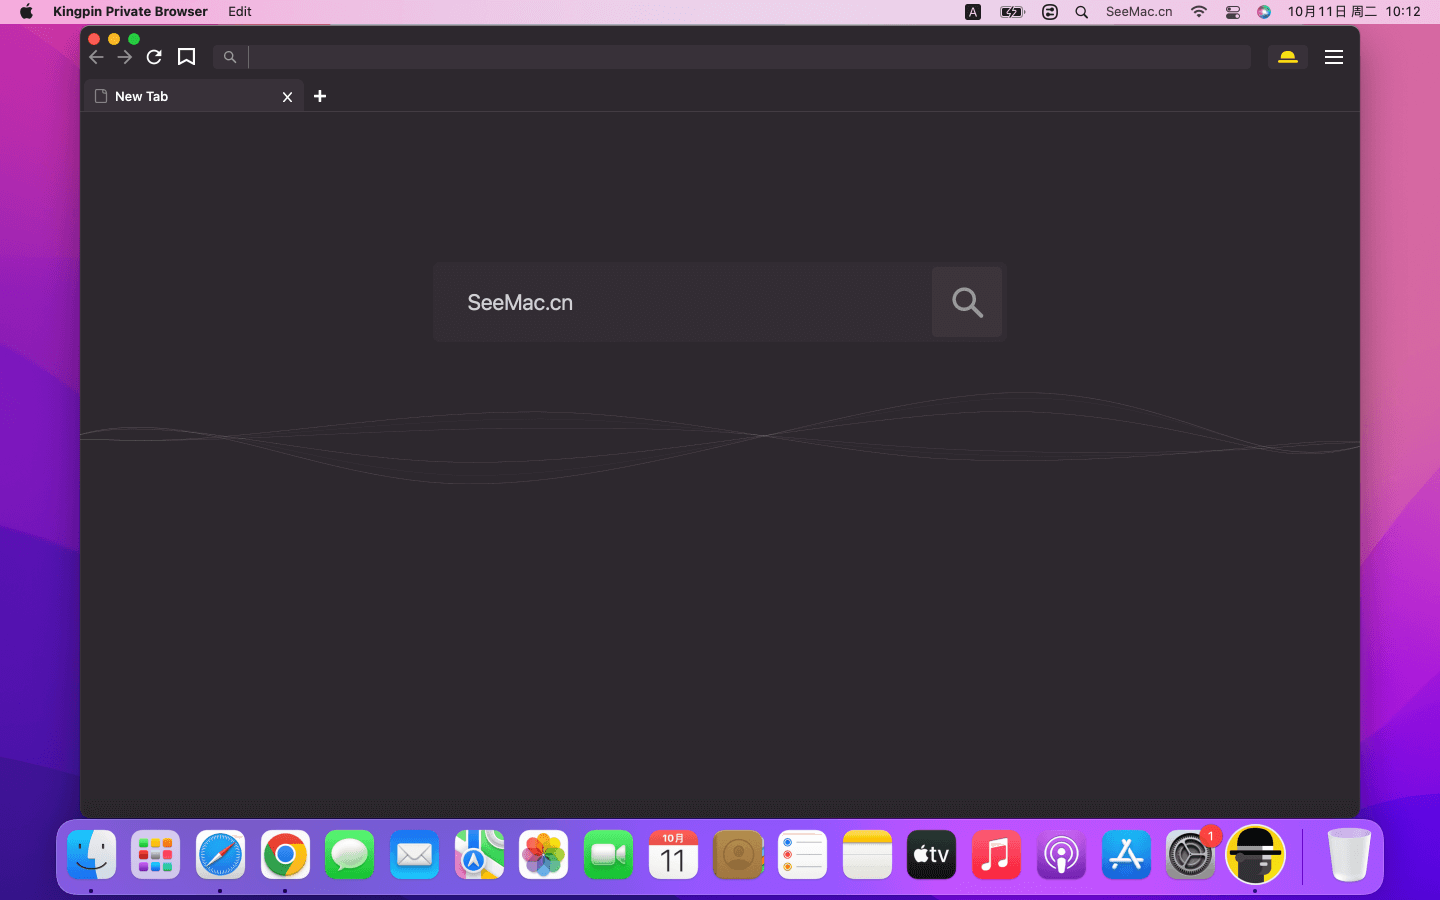This screenshot has height=900, width=1440.
Task: Open the hamburger menu
Action: click(x=1333, y=57)
